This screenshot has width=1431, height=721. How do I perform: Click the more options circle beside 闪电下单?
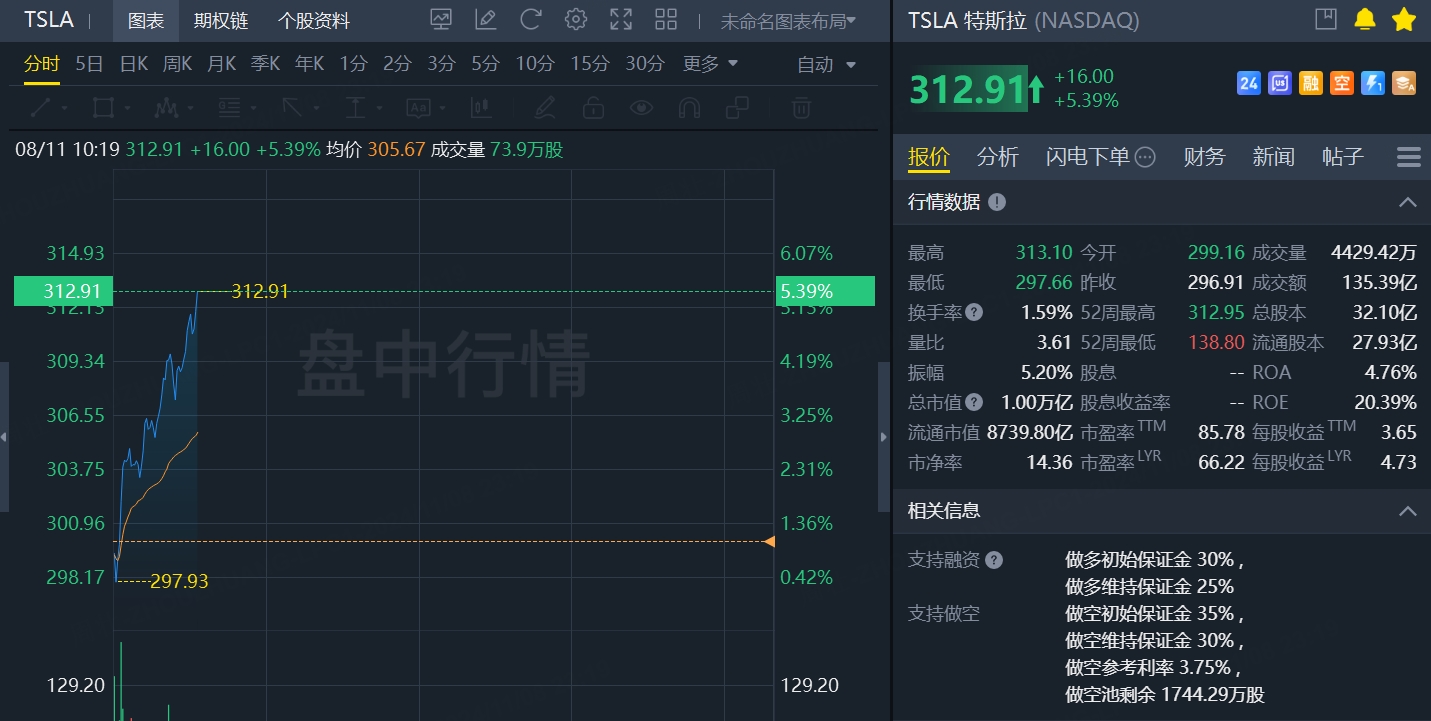coord(1145,157)
